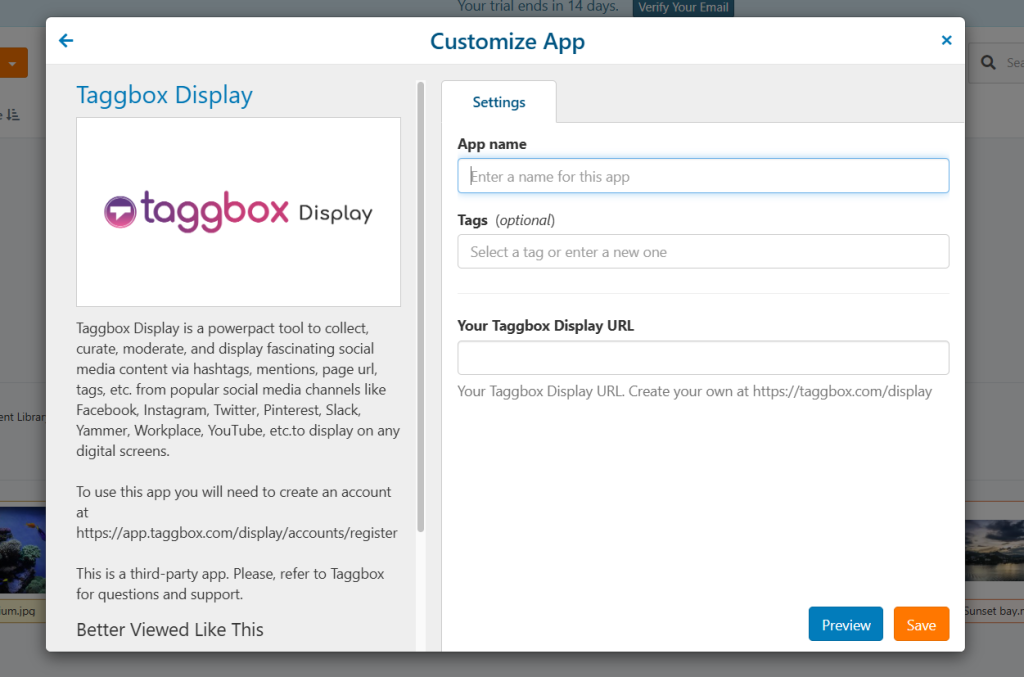
Task: Click the URL help text below field
Action: [x=694, y=391]
